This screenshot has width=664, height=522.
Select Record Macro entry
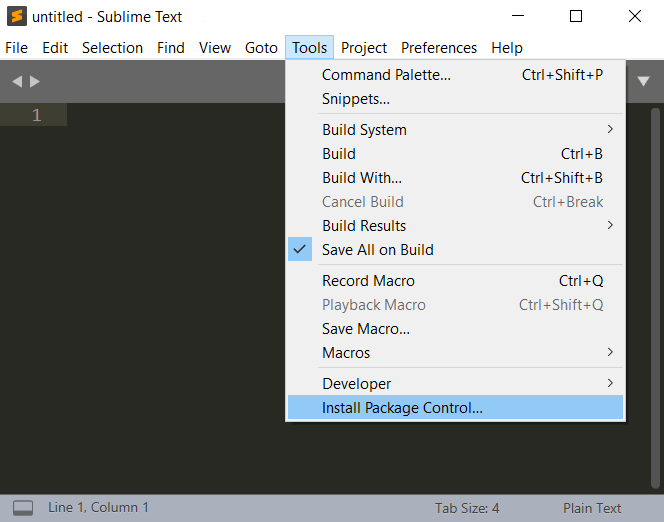[x=455, y=281]
